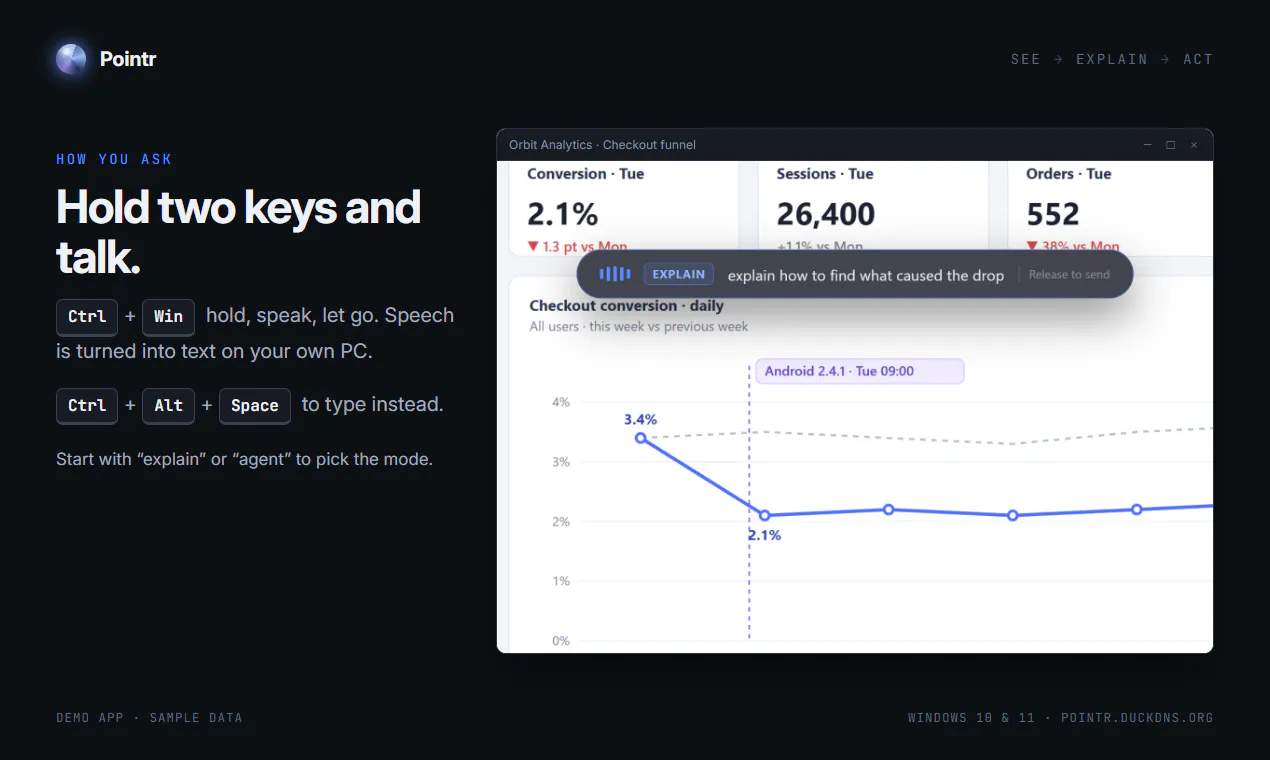Click the 'DEMO APP · SAMPLE DATA' footer text

click(149, 718)
